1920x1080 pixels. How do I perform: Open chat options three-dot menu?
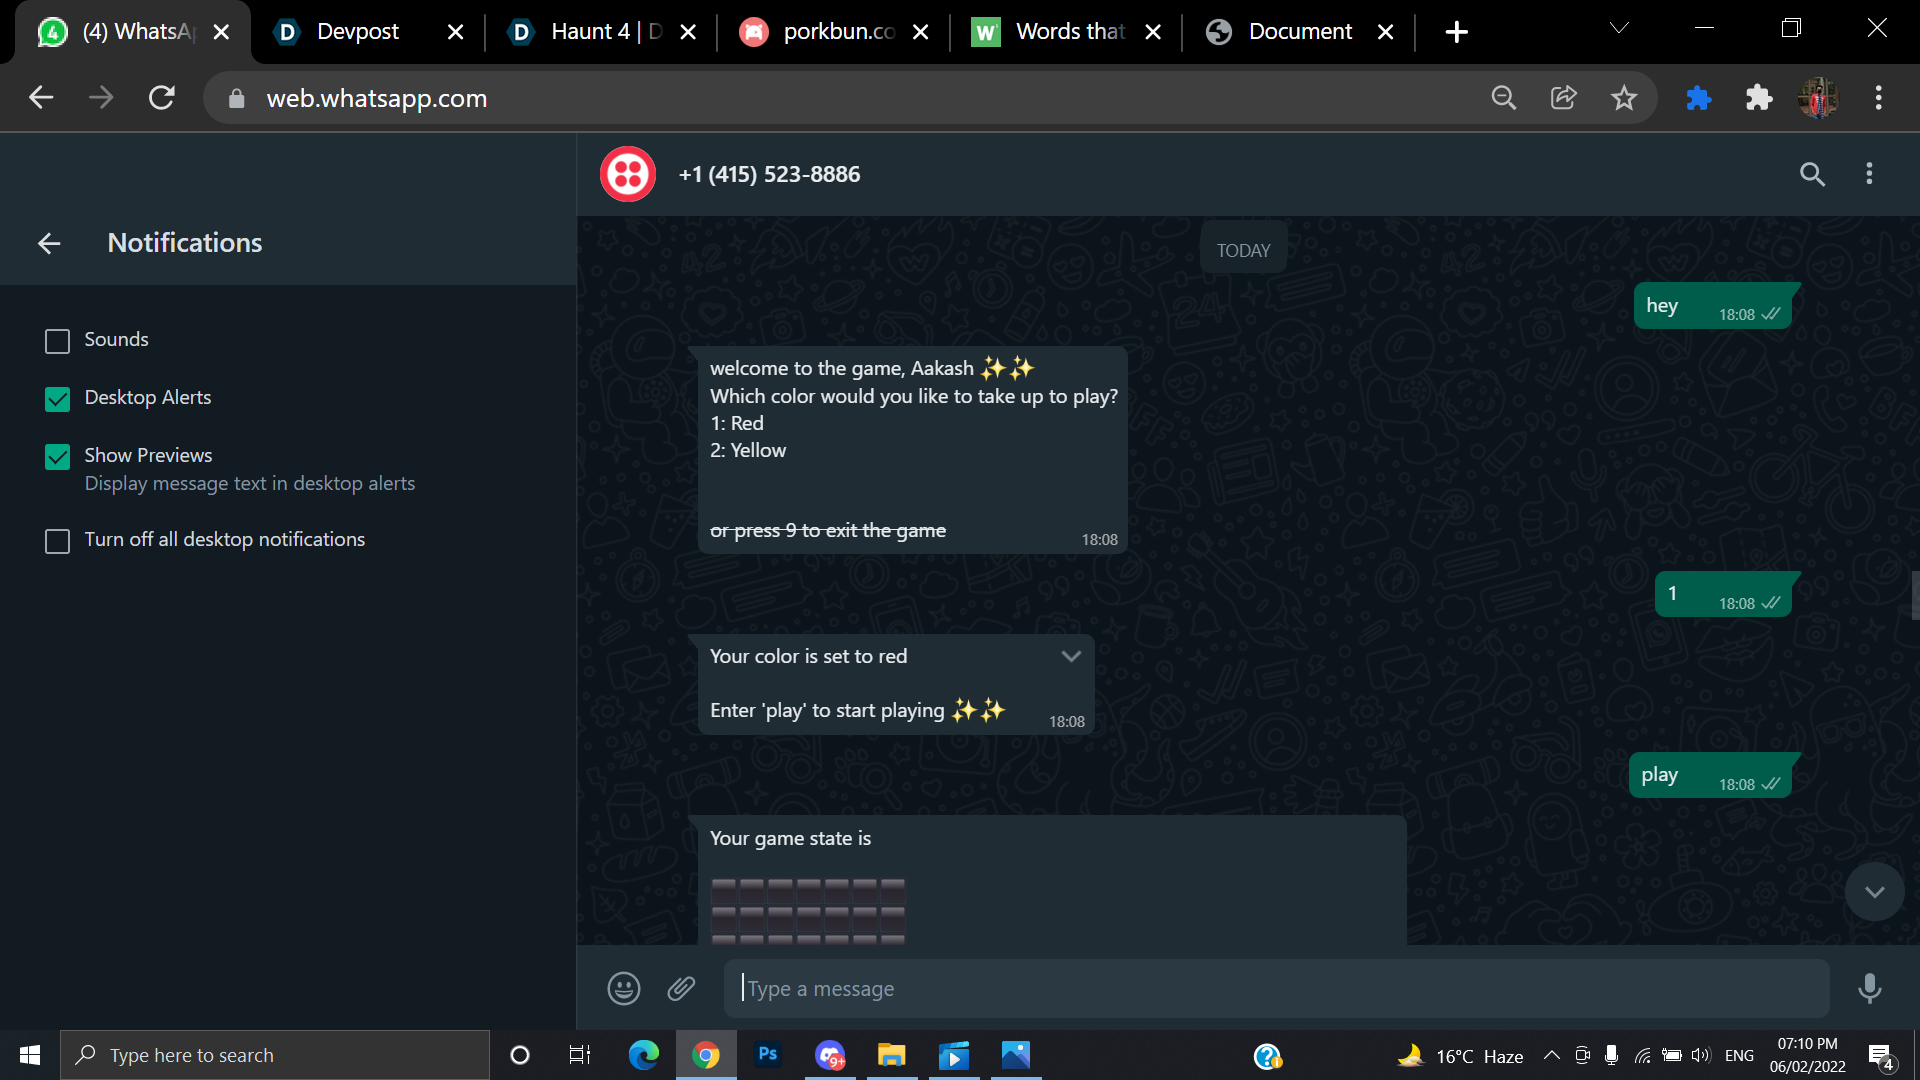[x=1869, y=174]
